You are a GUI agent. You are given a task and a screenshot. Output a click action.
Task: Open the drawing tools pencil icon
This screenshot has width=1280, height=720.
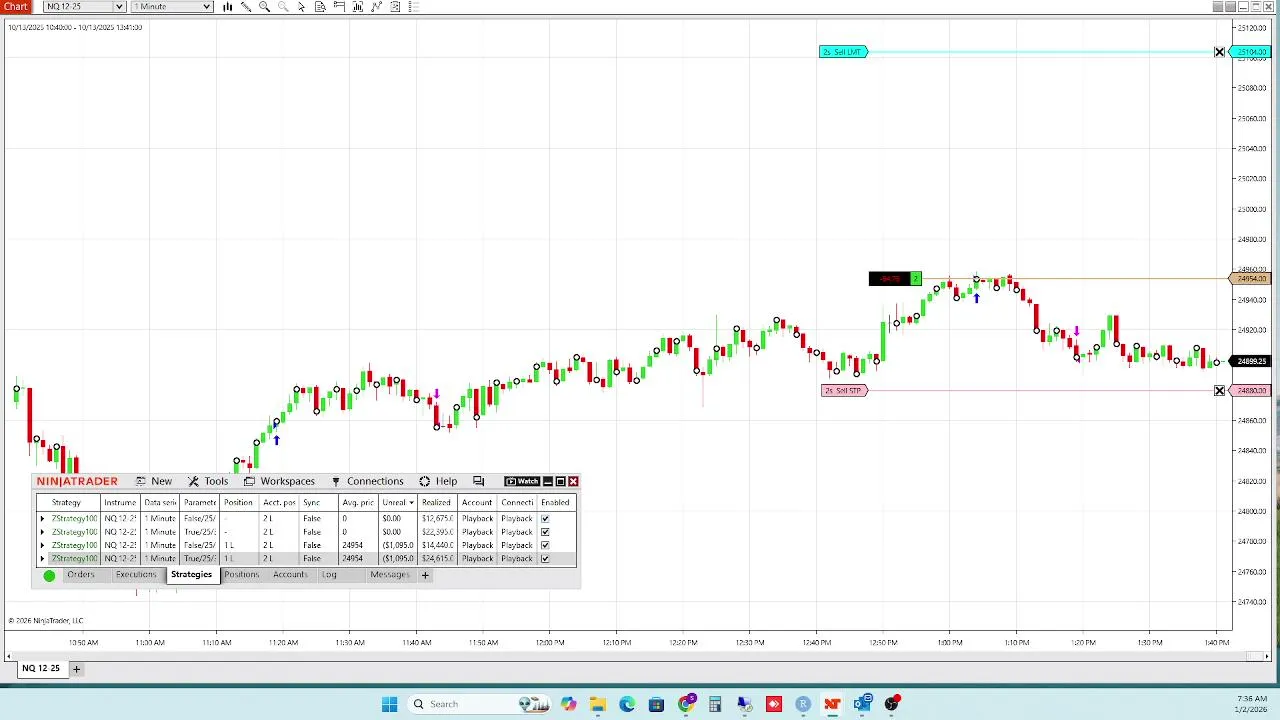click(x=246, y=7)
